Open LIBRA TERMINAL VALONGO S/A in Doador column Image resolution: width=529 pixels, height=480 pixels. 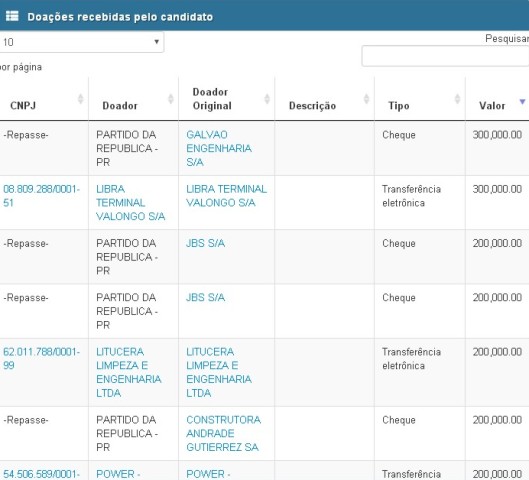pos(131,203)
